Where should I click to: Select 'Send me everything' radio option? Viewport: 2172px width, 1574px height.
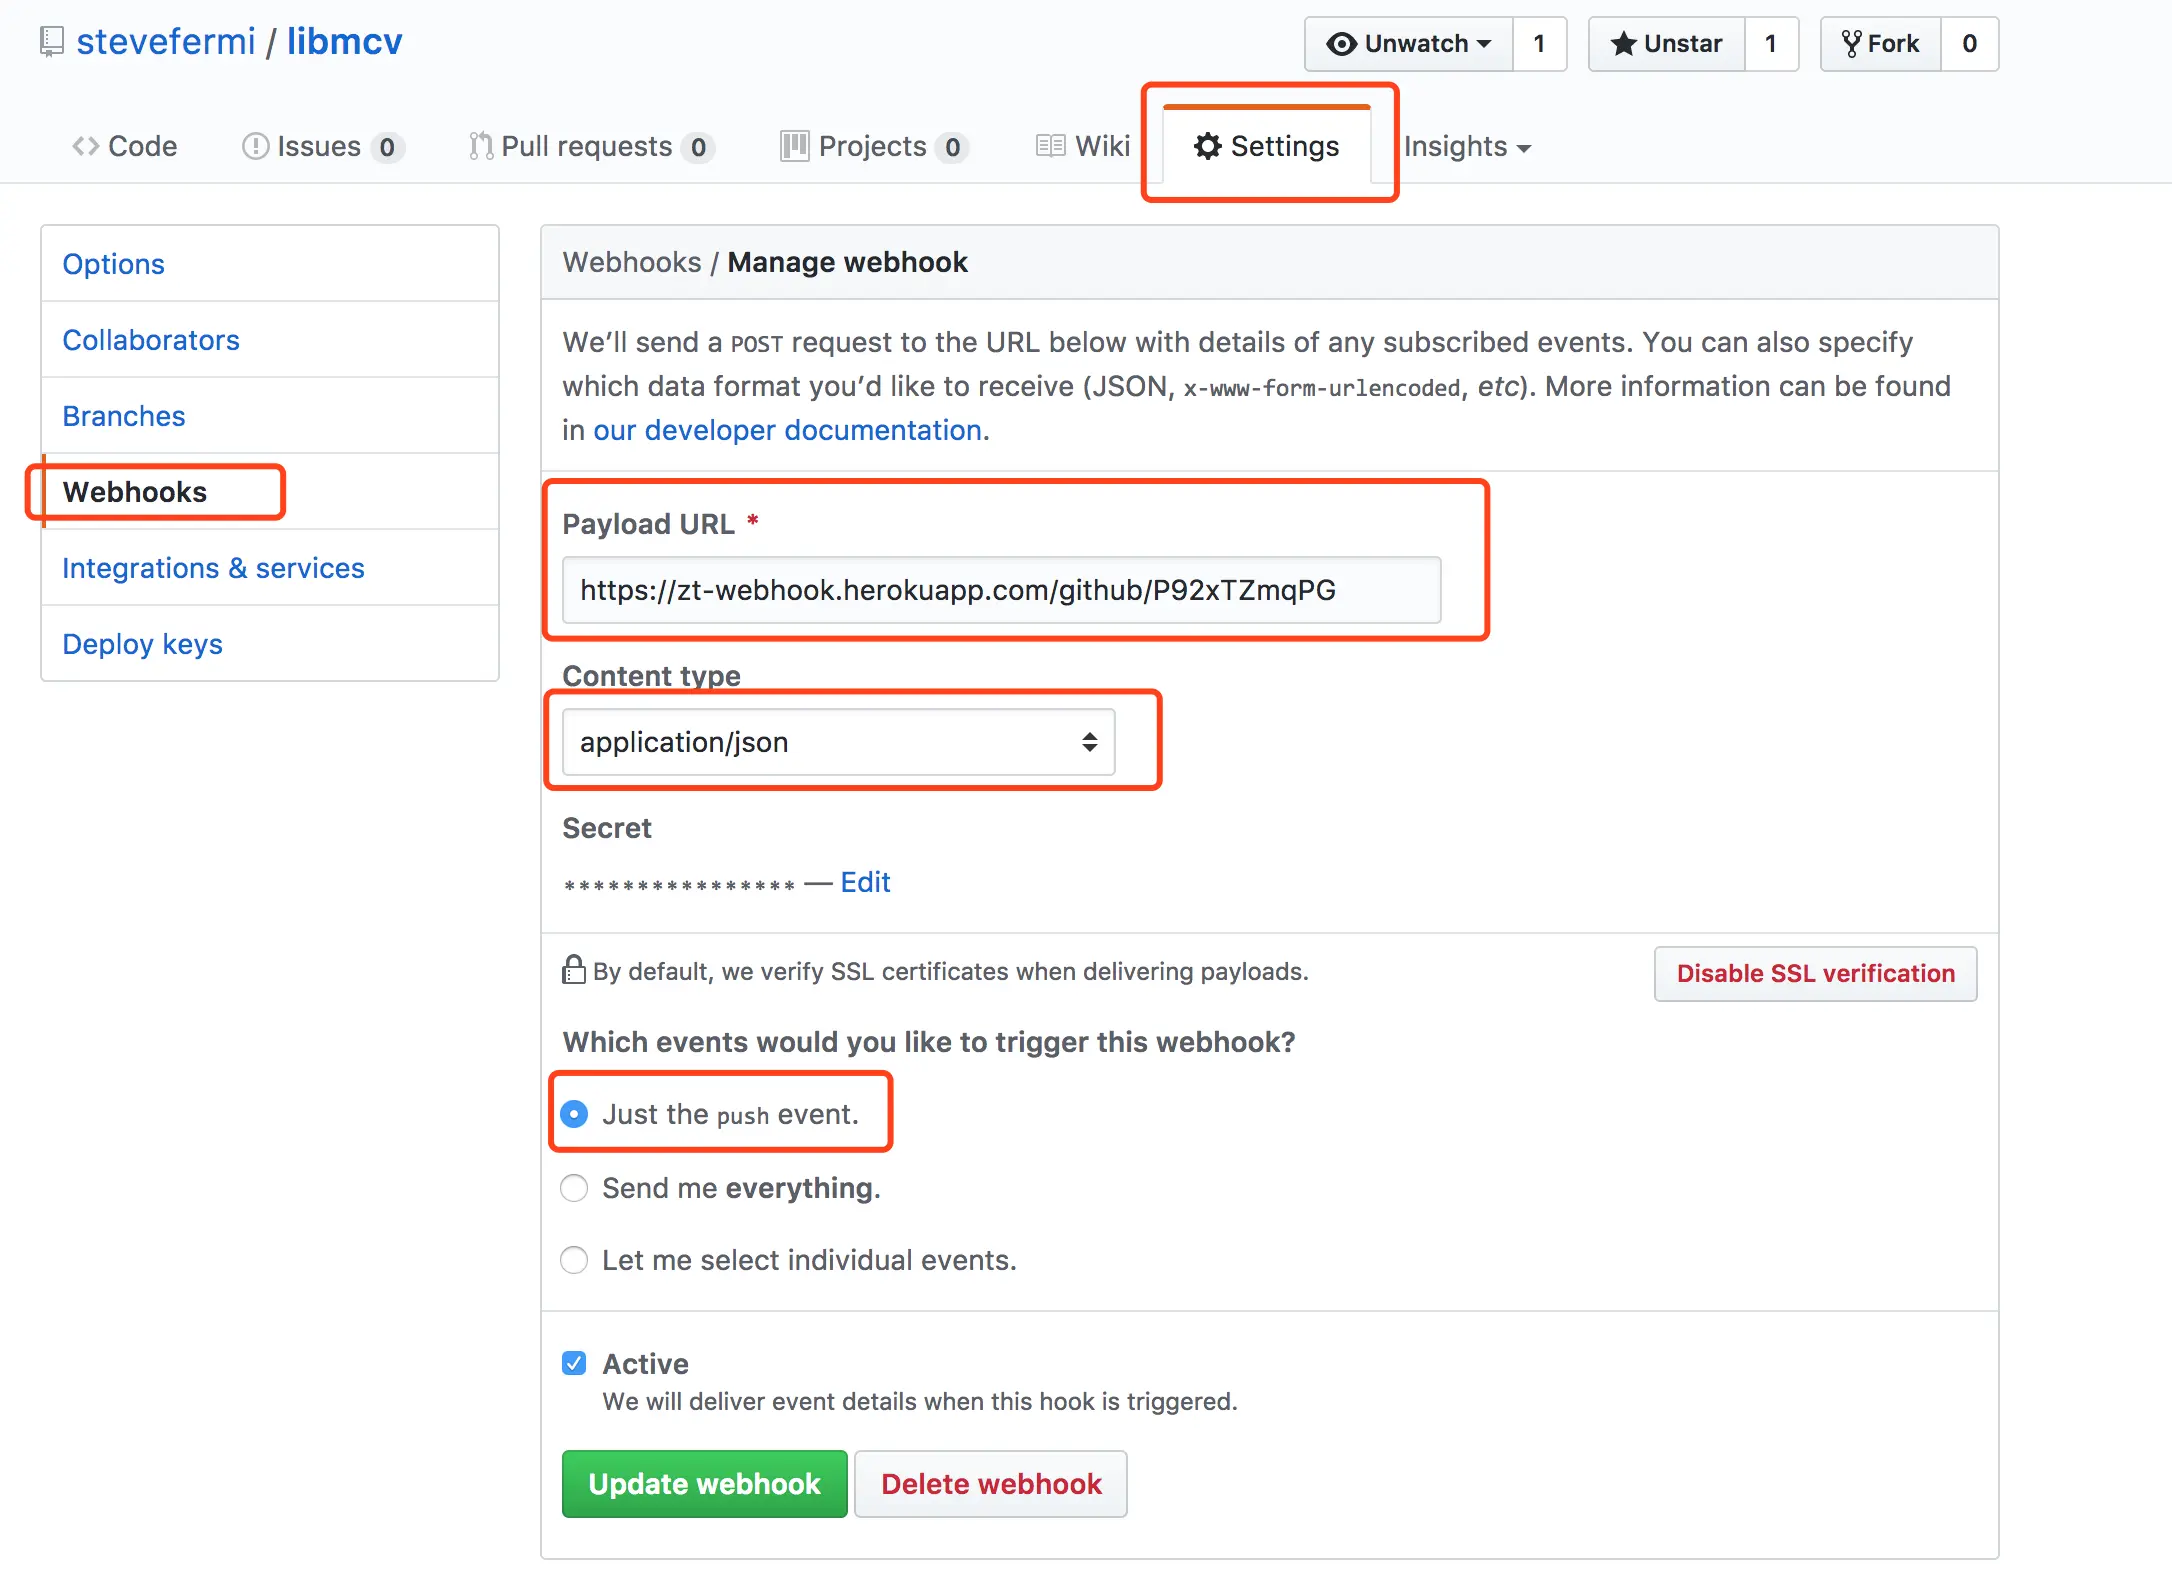[574, 1188]
